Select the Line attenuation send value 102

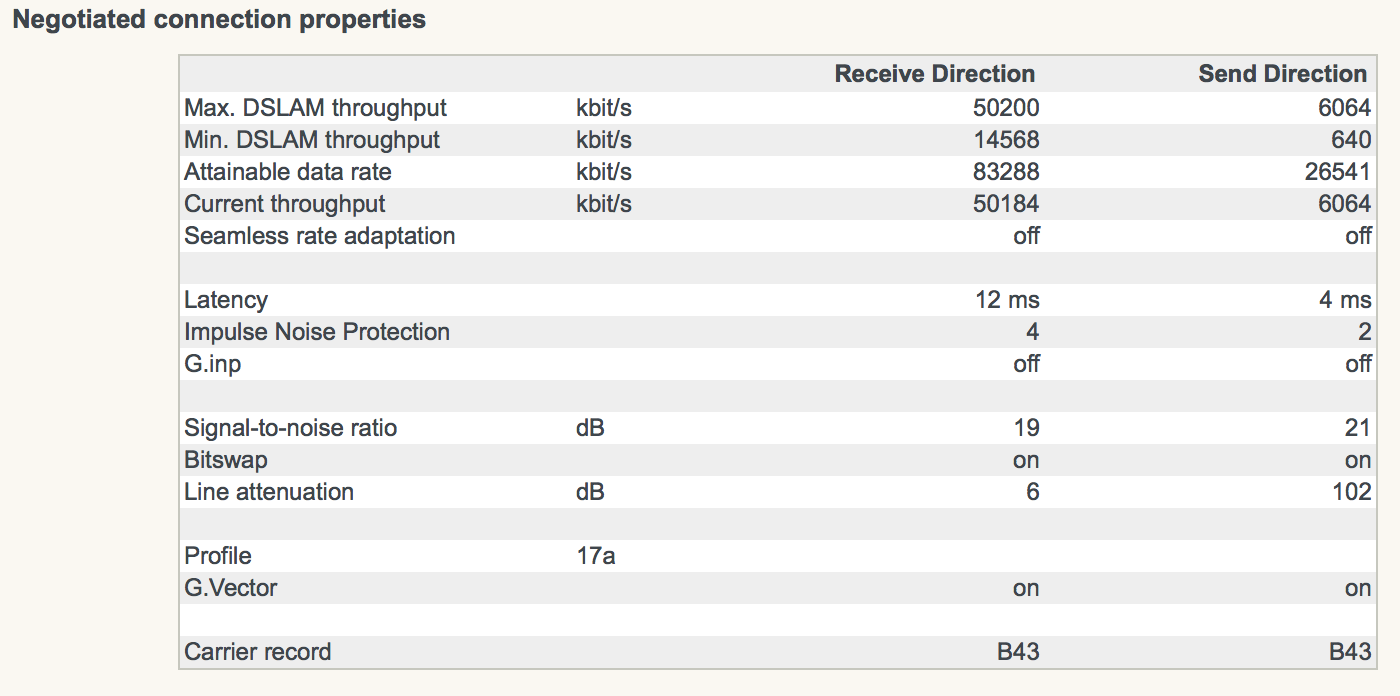point(1351,492)
